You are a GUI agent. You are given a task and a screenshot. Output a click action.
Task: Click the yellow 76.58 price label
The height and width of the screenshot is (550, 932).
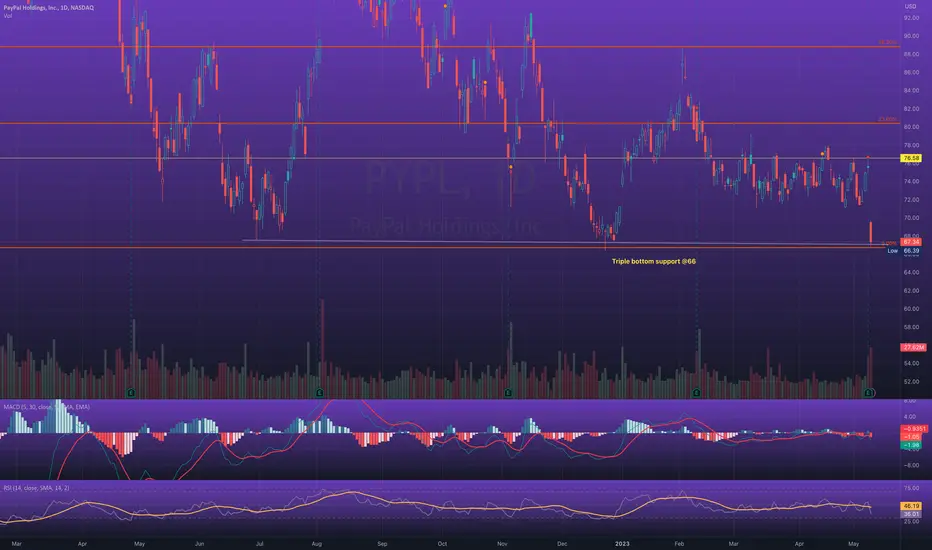(x=911, y=158)
